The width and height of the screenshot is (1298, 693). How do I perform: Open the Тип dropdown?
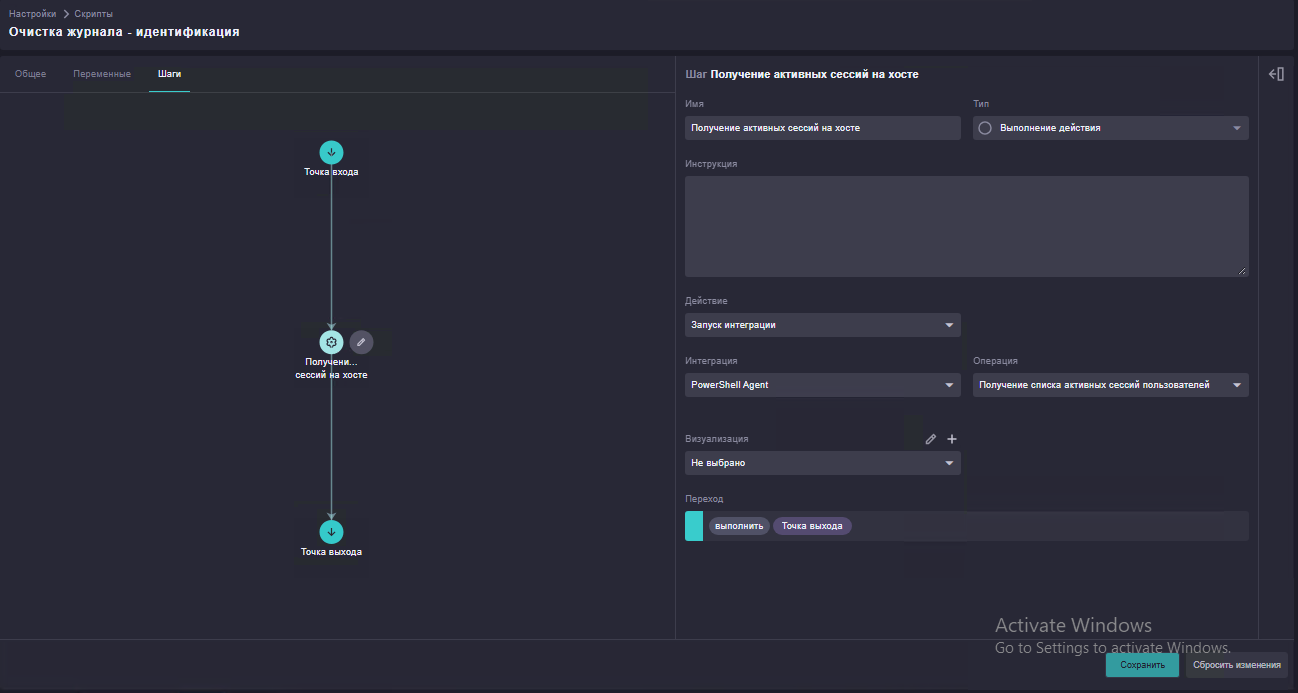[1110, 128]
